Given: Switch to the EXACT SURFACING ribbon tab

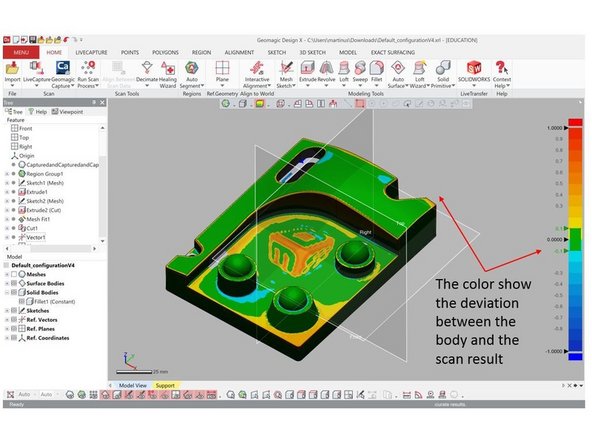Looking at the screenshot, I should (x=393, y=52).
